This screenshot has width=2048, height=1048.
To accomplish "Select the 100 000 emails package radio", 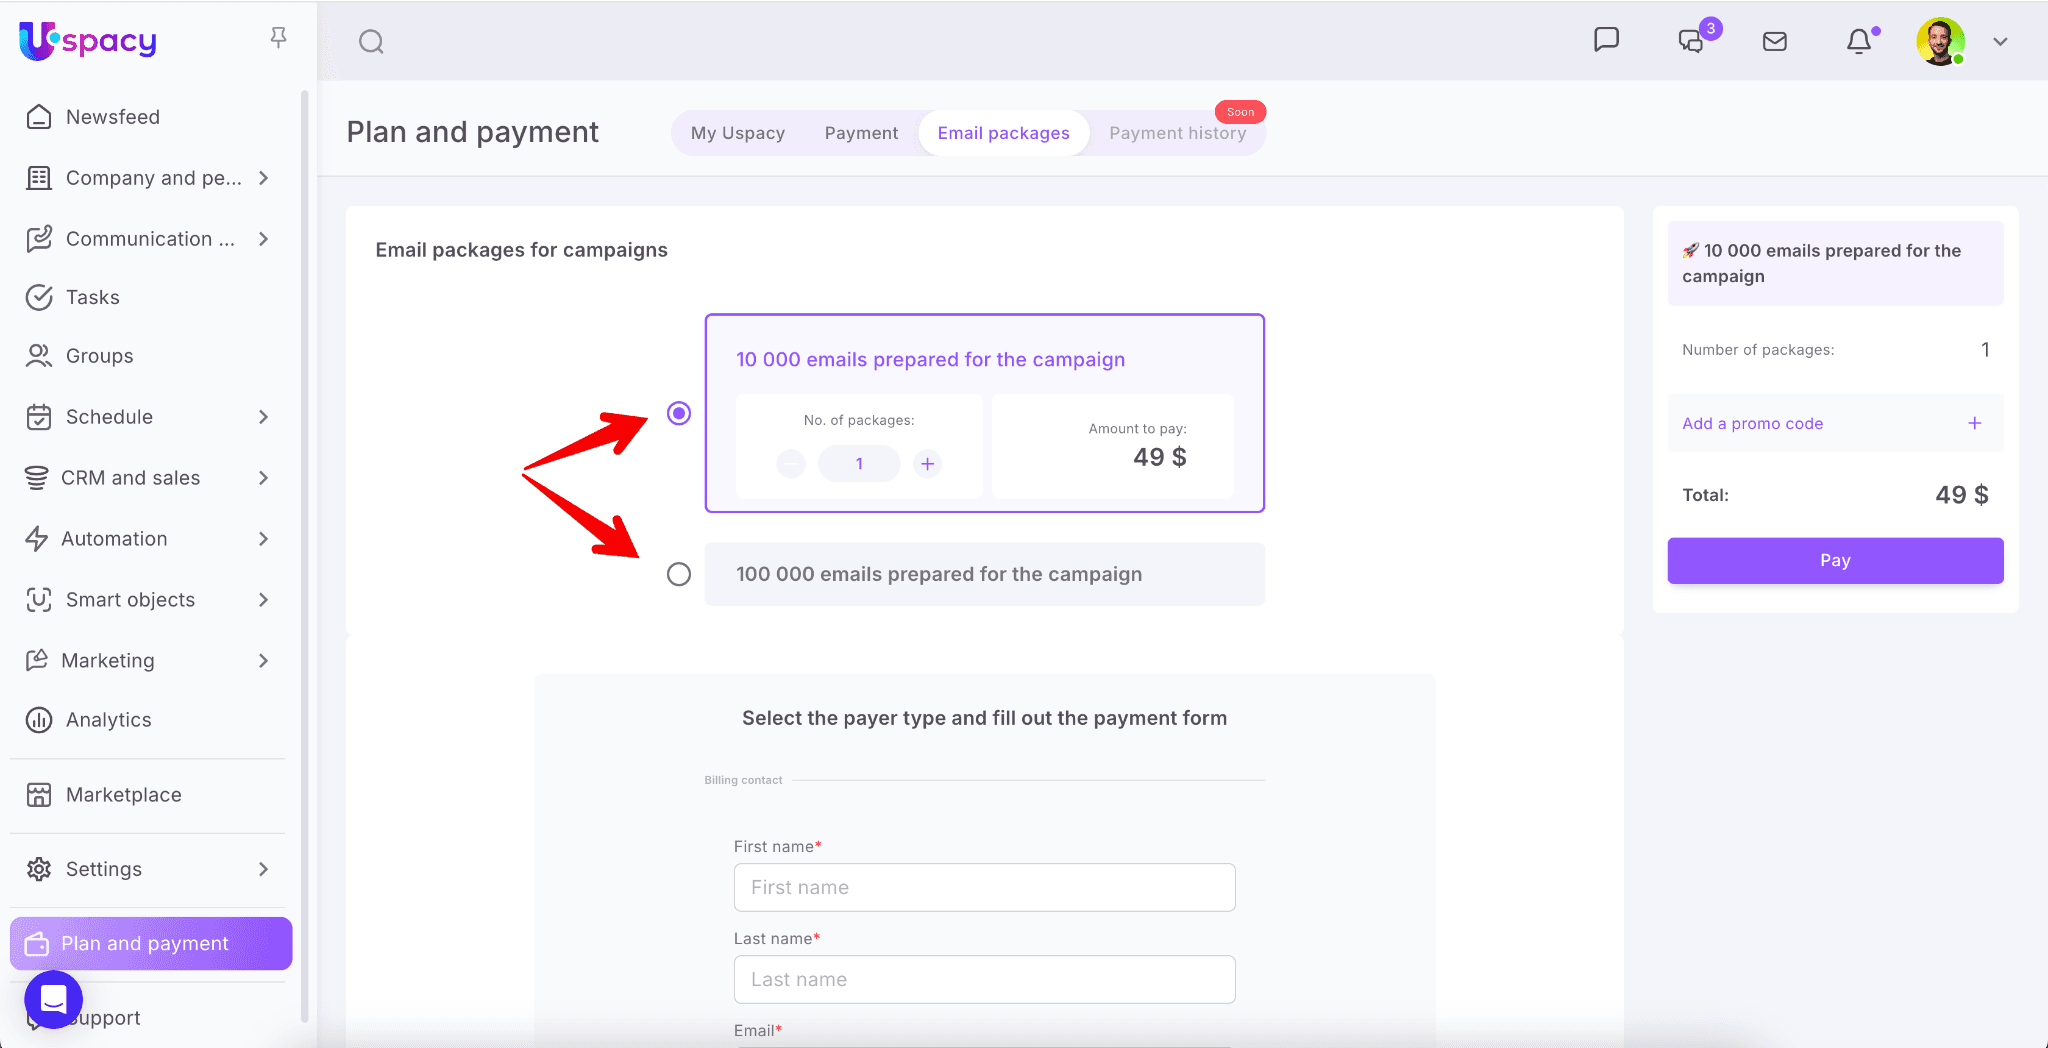I will point(679,574).
